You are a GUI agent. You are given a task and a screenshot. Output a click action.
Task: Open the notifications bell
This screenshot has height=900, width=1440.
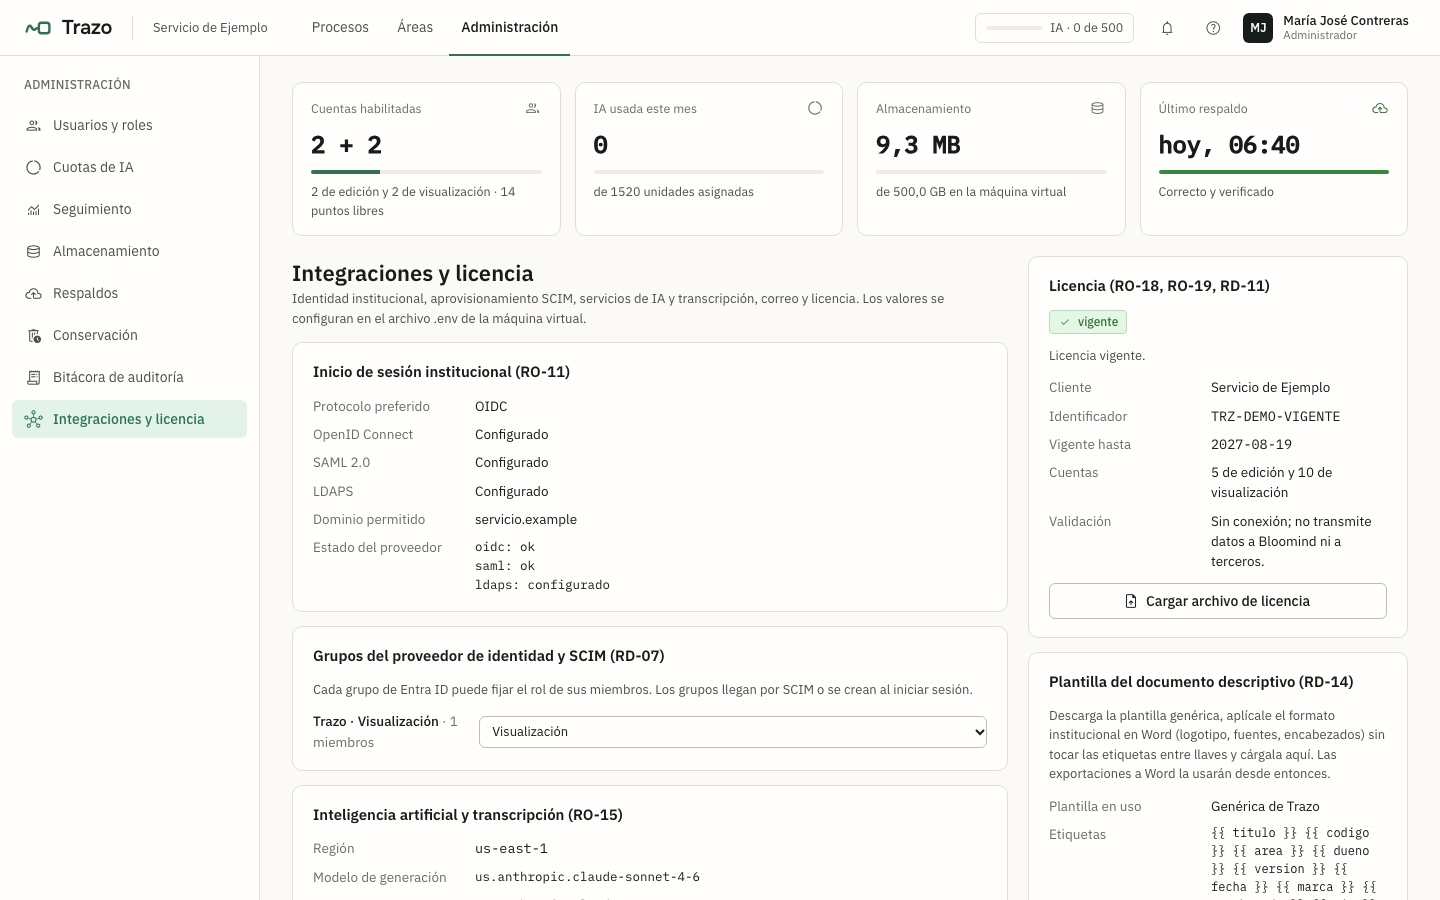click(x=1167, y=28)
